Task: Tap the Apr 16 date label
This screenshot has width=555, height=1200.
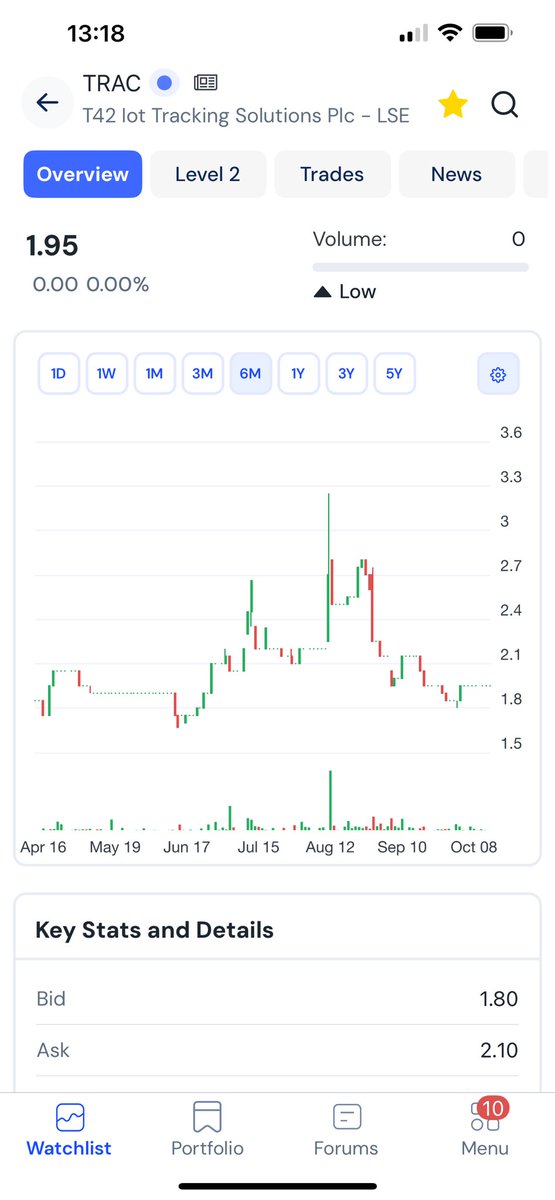Action: click(43, 847)
